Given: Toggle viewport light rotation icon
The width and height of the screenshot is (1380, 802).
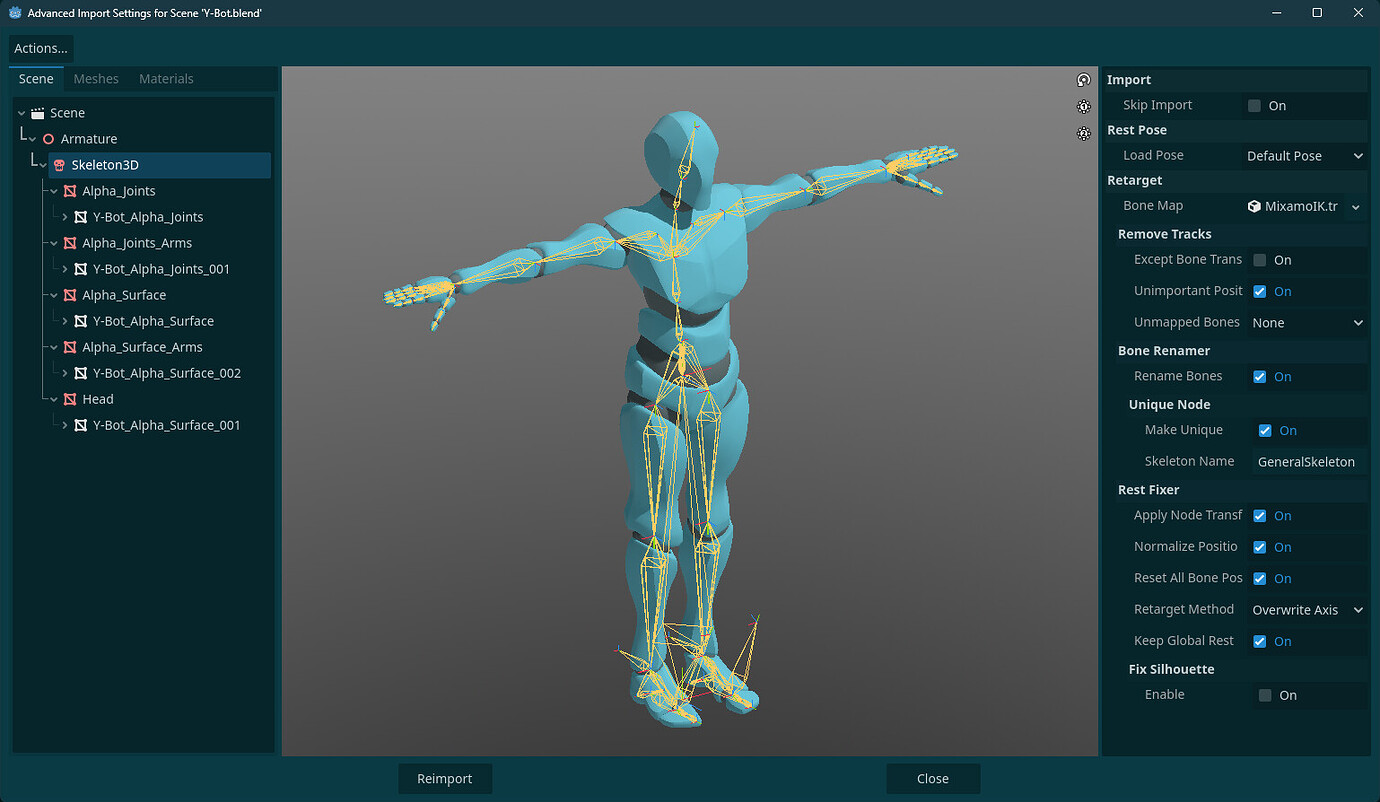Looking at the screenshot, I should pos(1084,80).
